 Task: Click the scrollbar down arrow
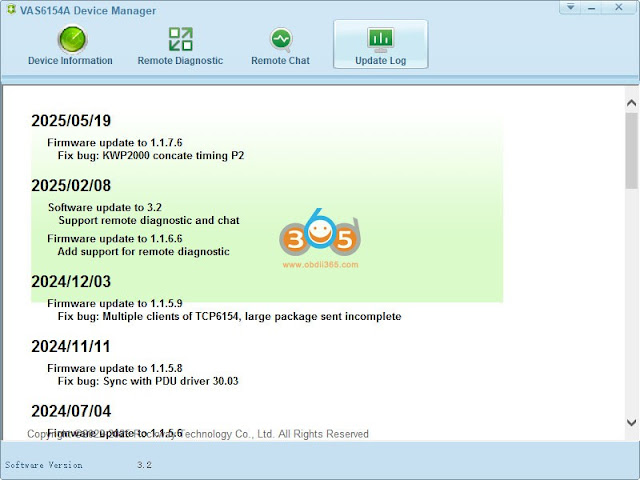click(x=631, y=422)
